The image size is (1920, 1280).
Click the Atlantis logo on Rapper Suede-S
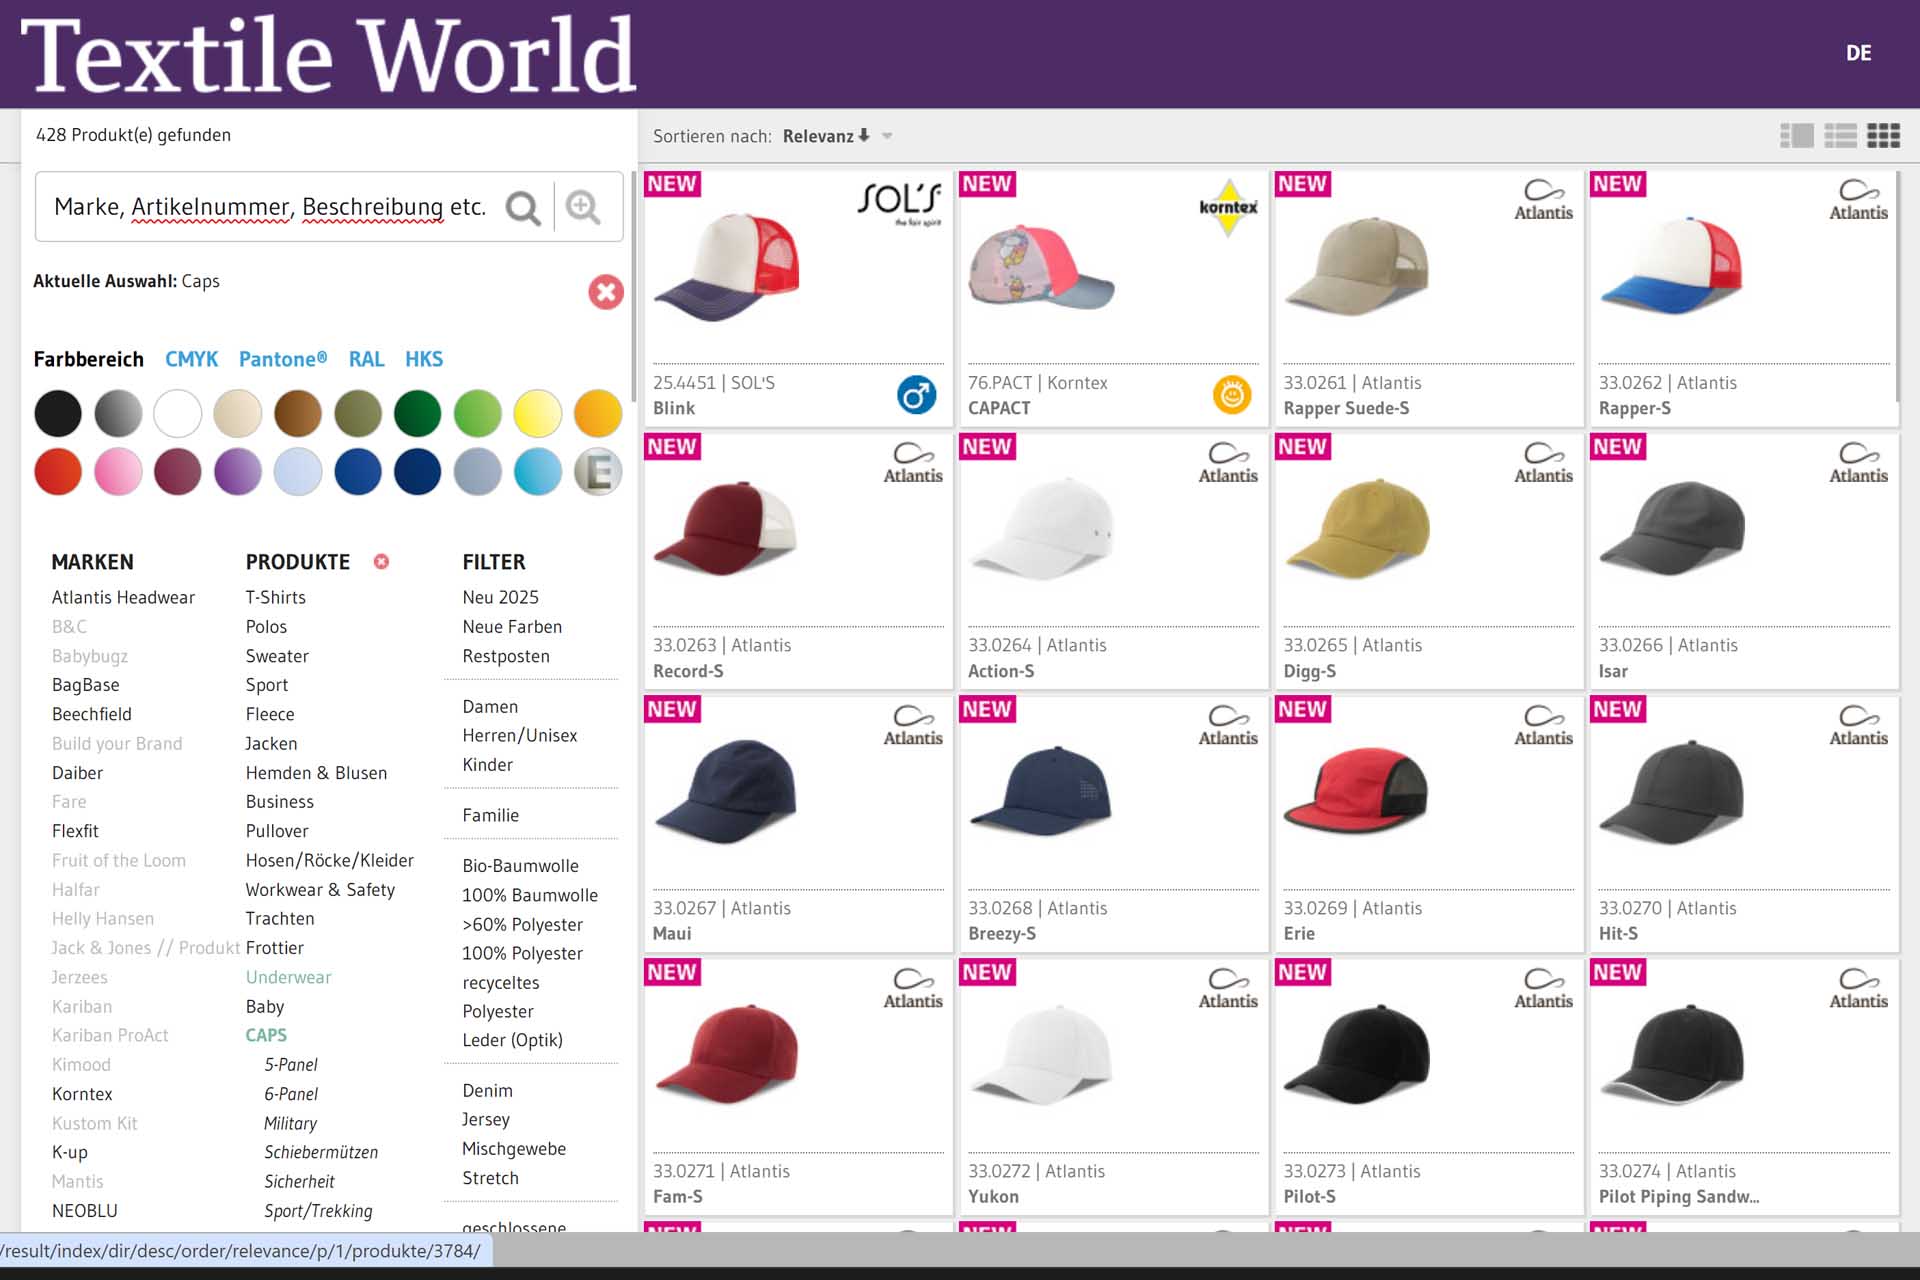coord(1543,200)
